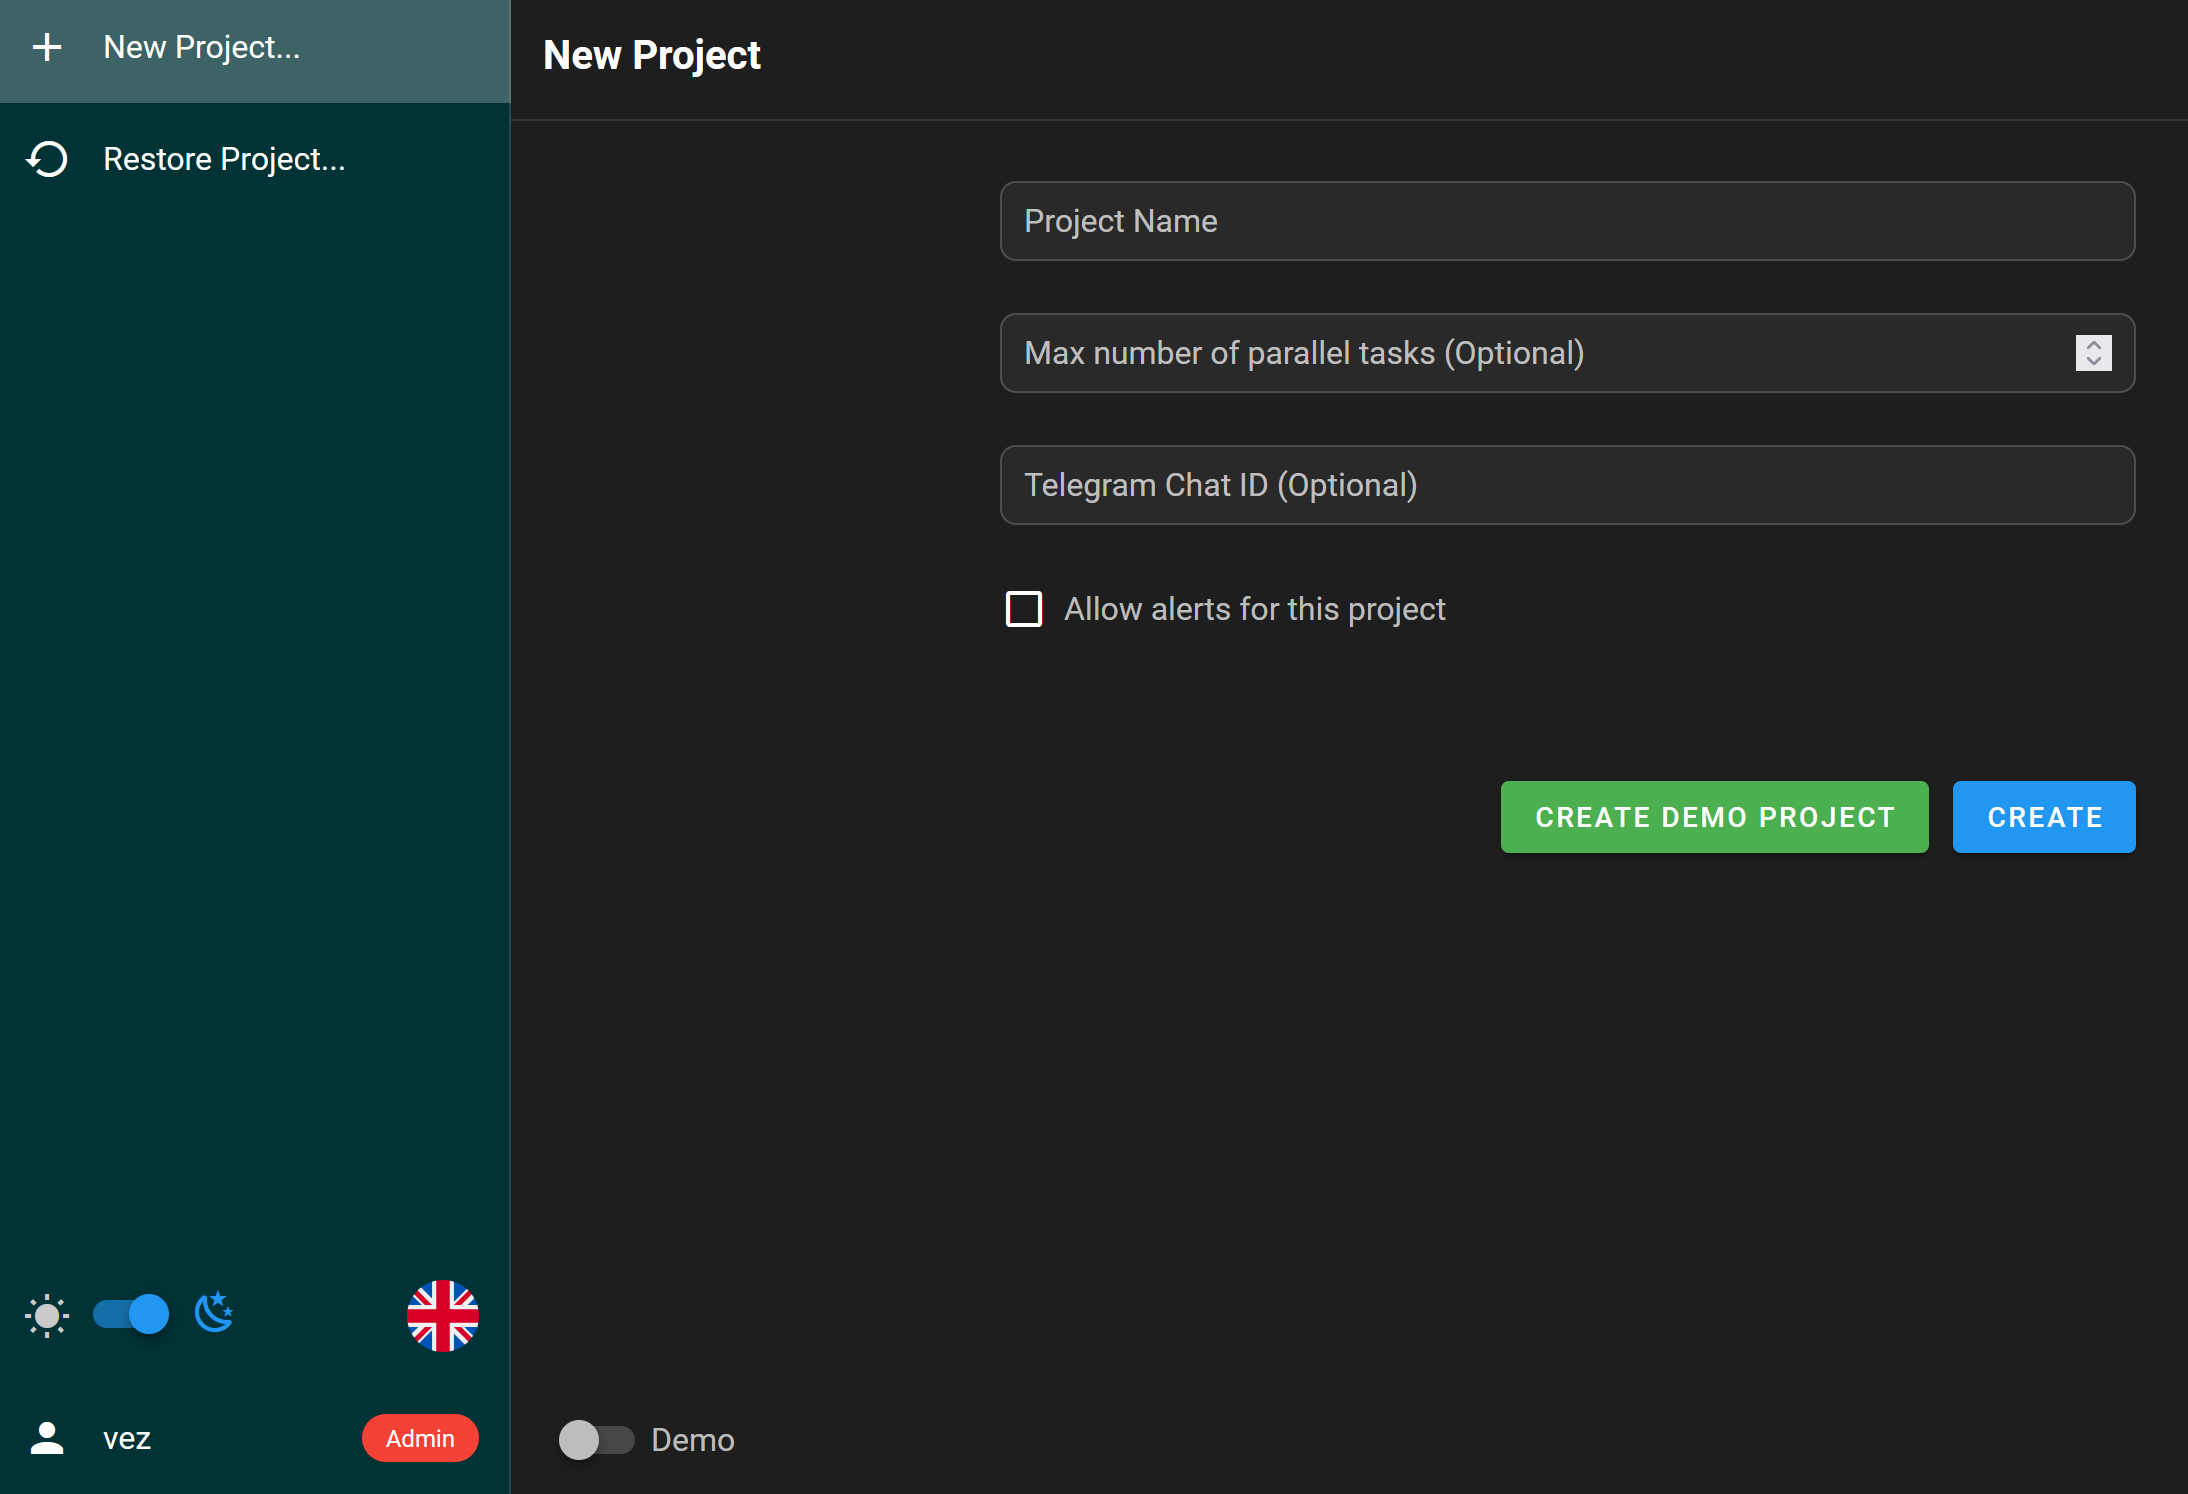
Task: Expand language selection from flag dropdown
Action: [x=441, y=1316]
